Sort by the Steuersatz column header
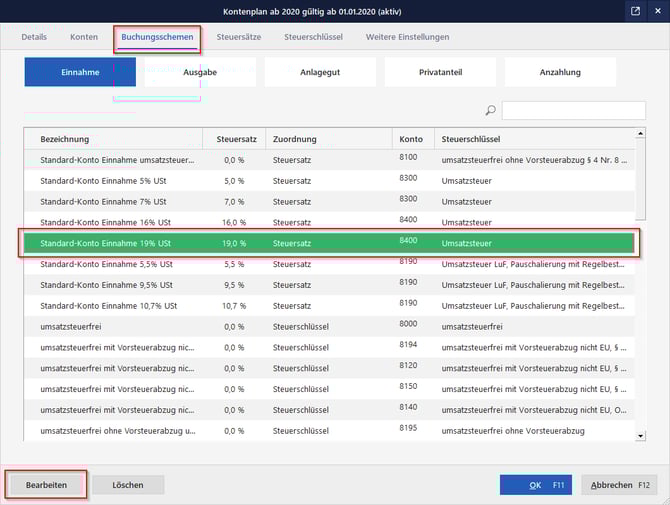Image resolution: width=670 pixels, height=505 pixels. 233,139
